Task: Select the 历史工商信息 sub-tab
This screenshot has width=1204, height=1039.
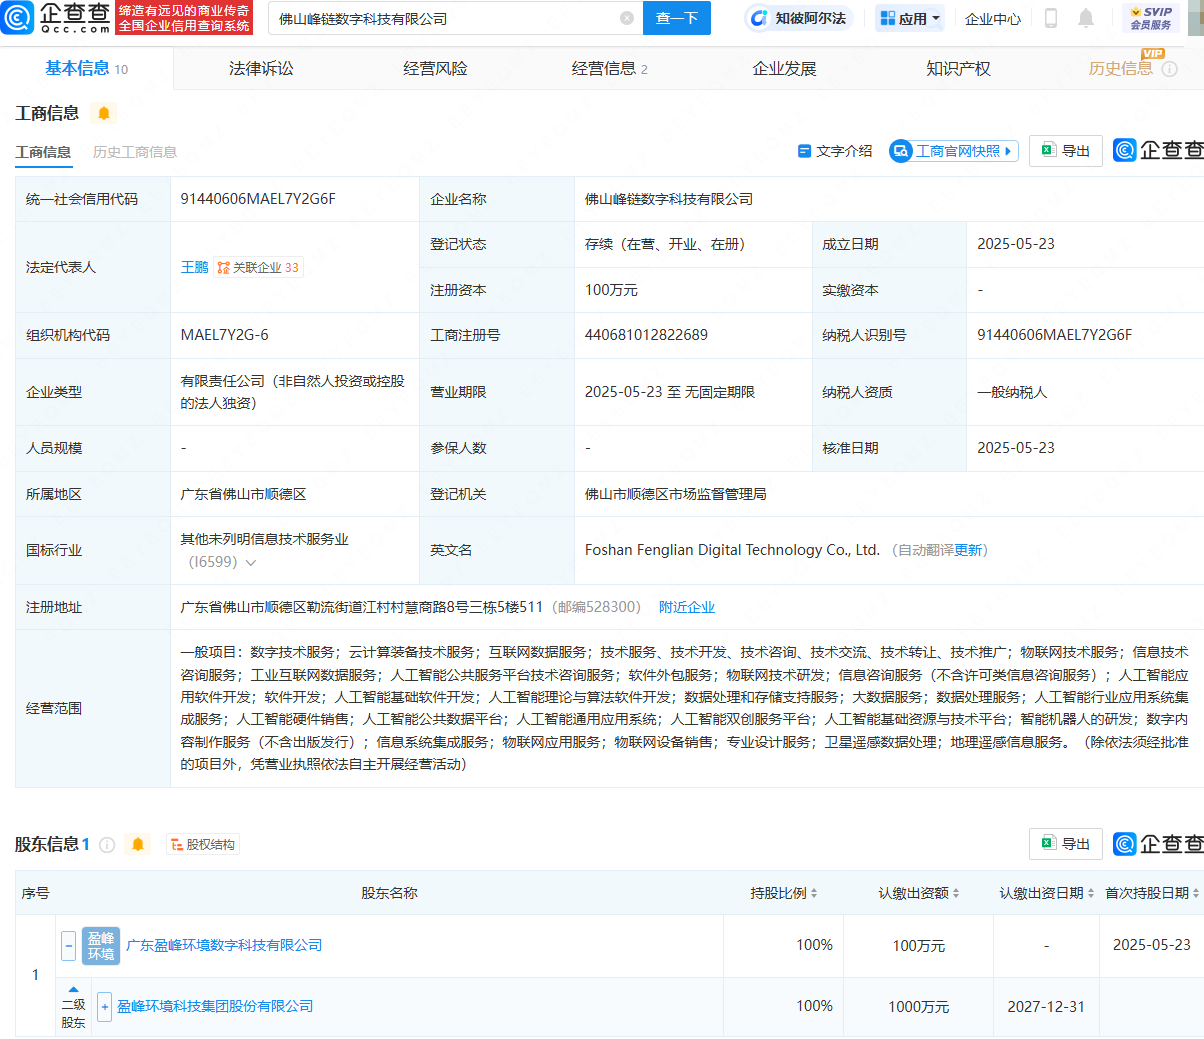Action: click(135, 152)
